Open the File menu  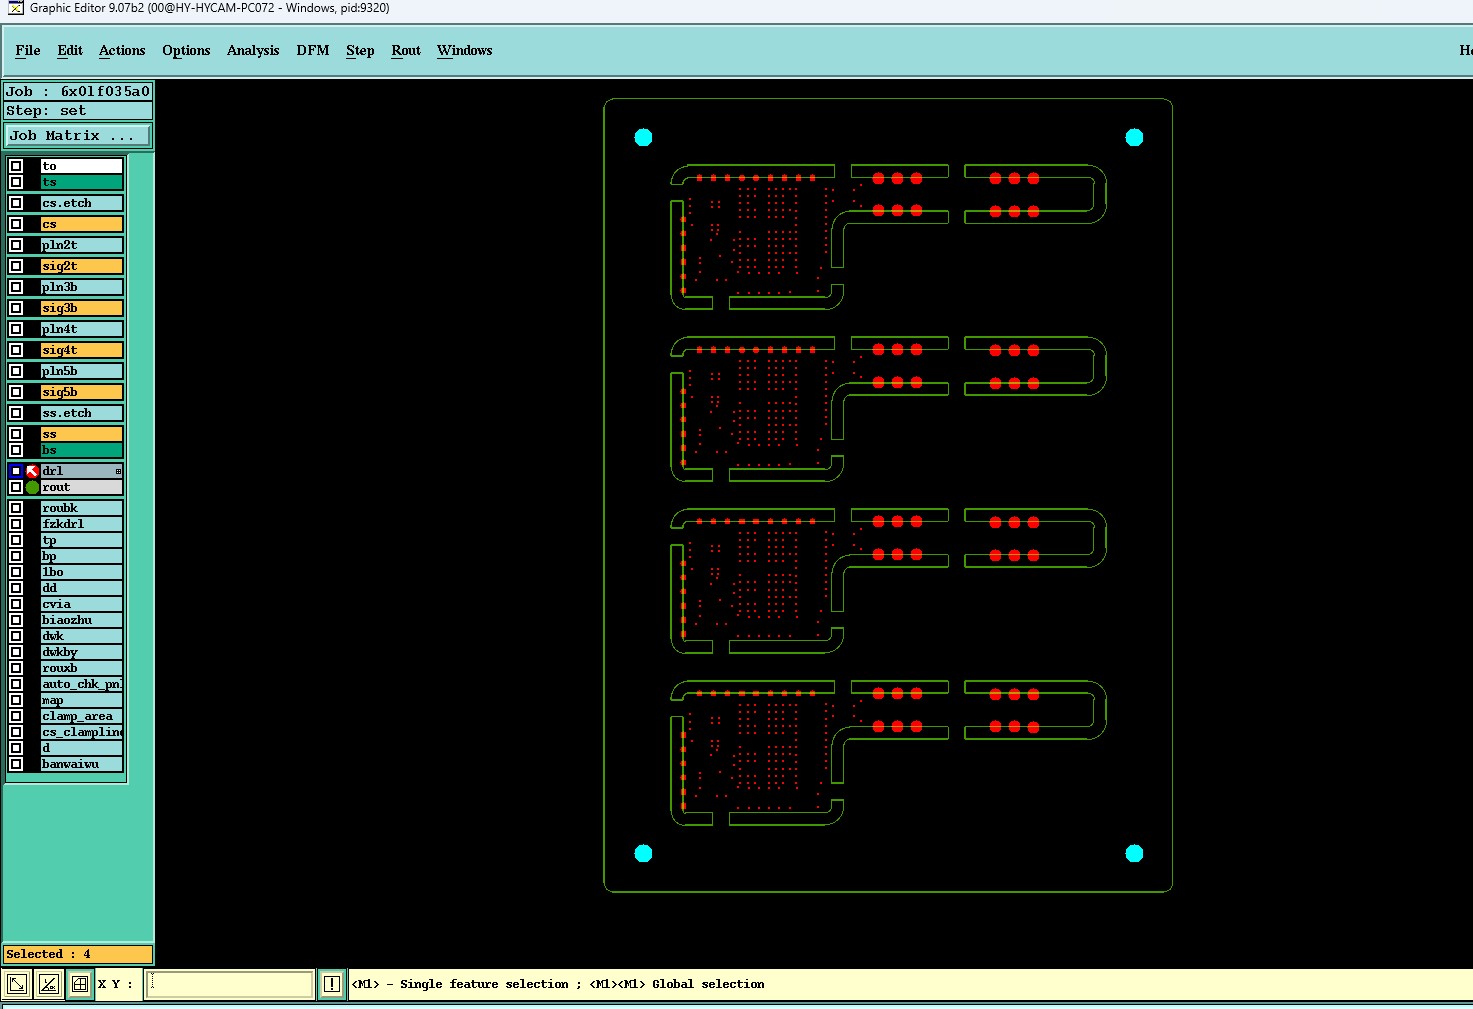28,50
